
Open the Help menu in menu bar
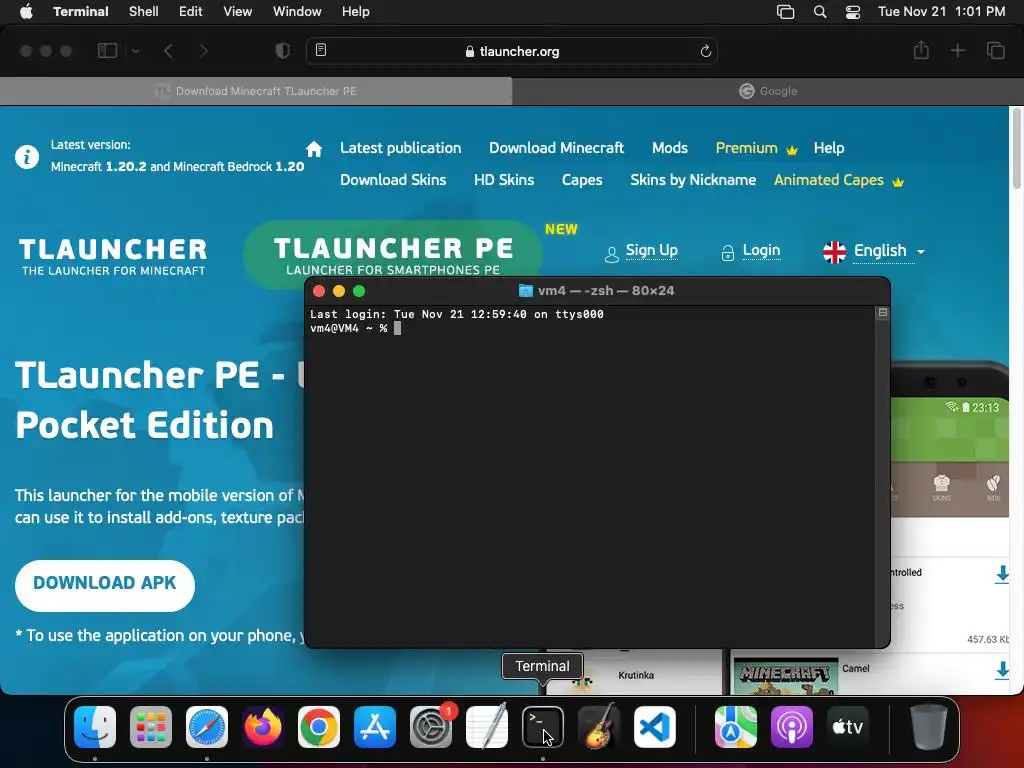[x=356, y=12]
